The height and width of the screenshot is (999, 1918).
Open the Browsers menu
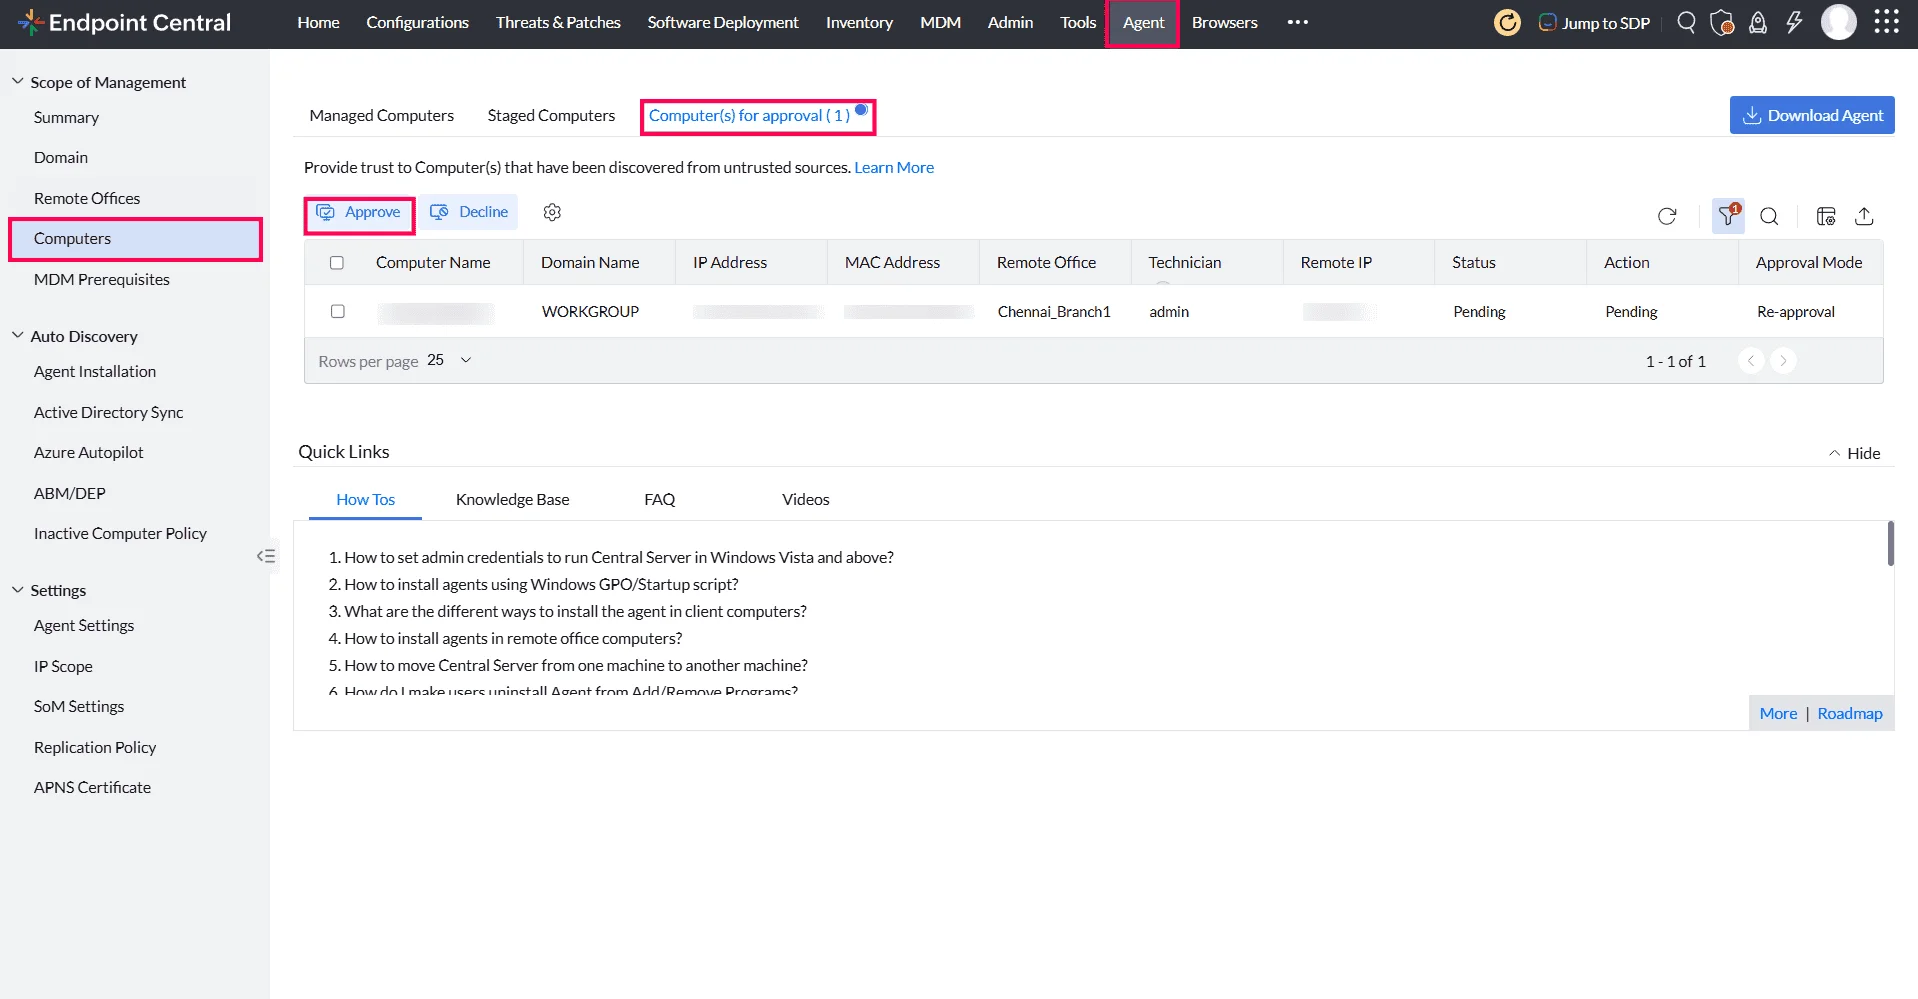(1224, 22)
